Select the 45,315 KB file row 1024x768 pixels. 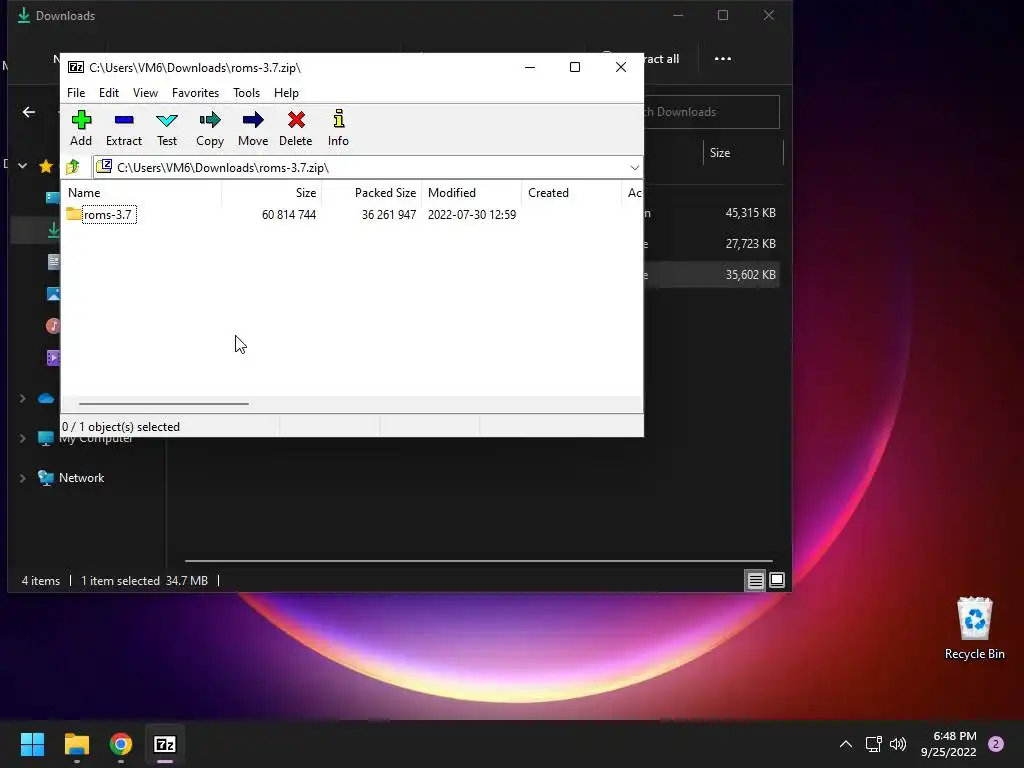[x=712, y=213]
